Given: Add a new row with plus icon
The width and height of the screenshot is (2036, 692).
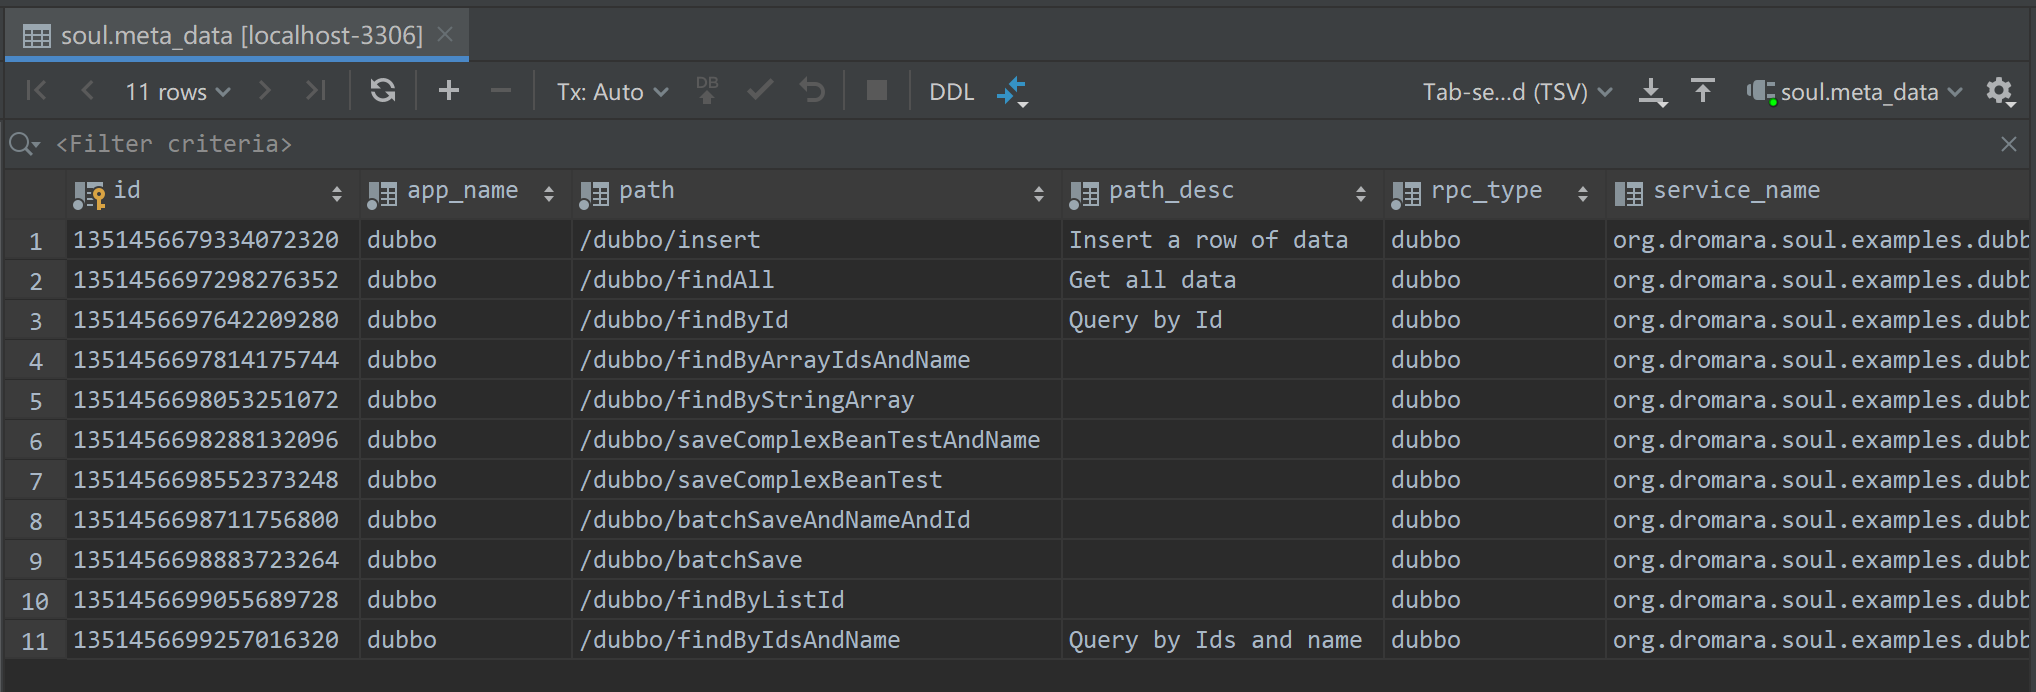Looking at the screenshot, I should click(x=449, y=91).
